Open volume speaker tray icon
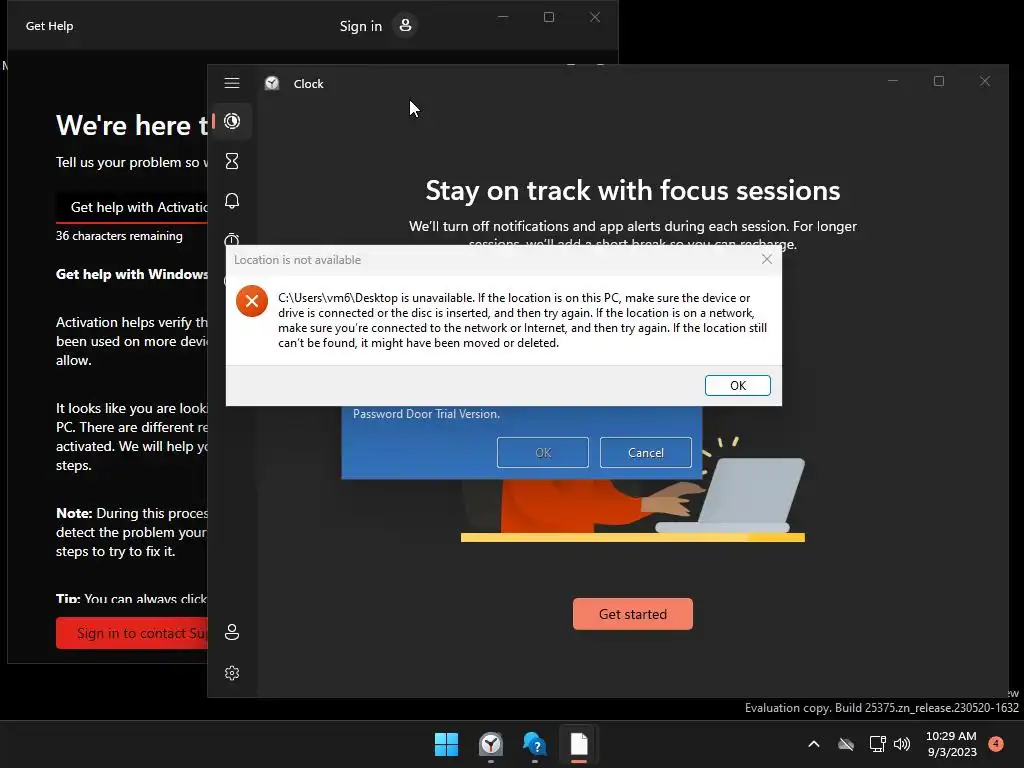 click(x=902, y=744)
